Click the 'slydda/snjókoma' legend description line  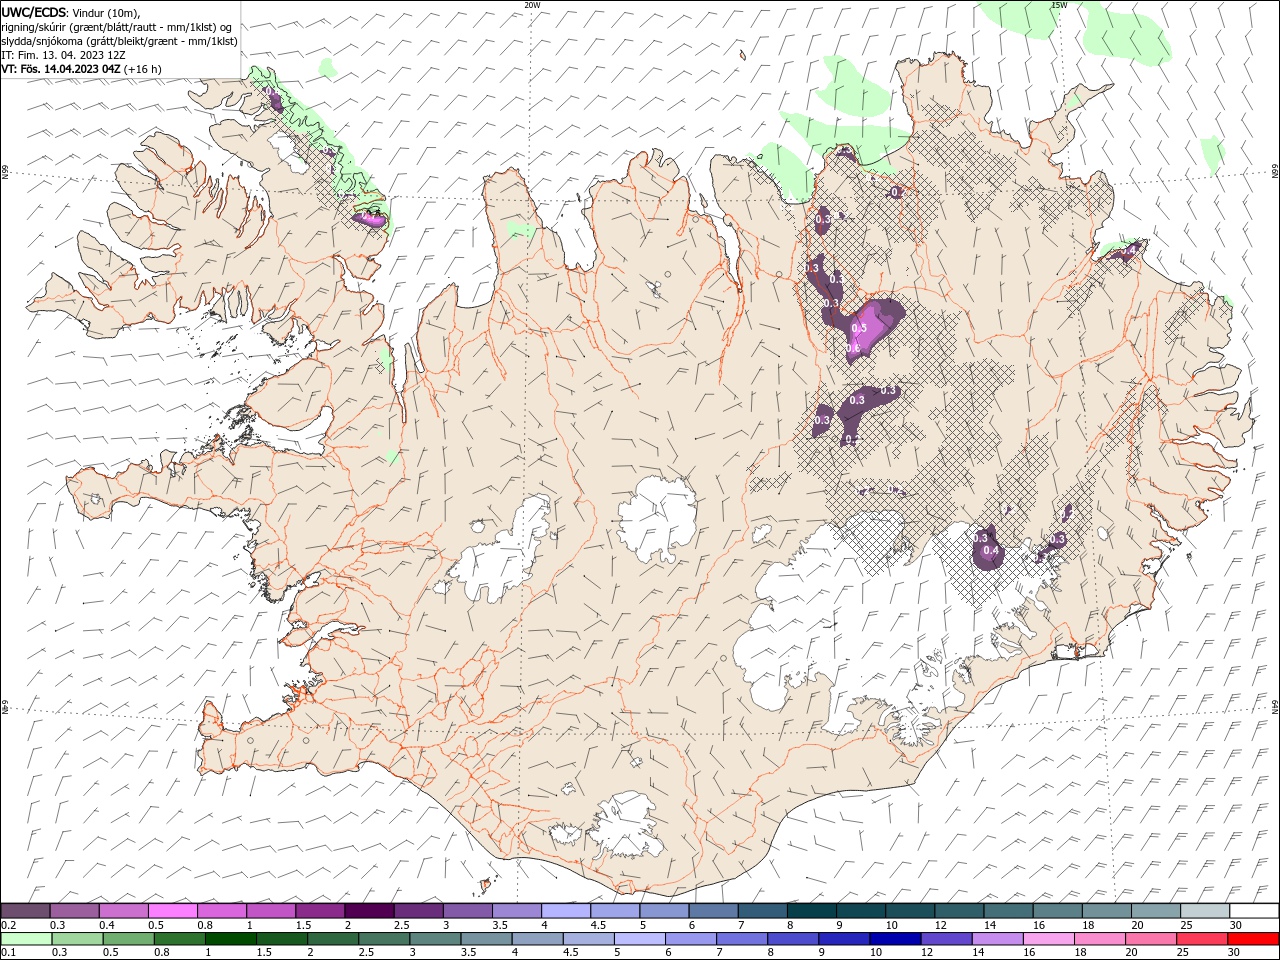[x=119, y=41]
